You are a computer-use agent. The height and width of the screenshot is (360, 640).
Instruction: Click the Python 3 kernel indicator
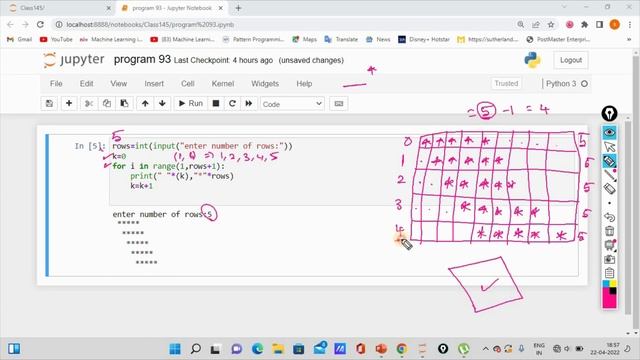[x=566, y=83]
